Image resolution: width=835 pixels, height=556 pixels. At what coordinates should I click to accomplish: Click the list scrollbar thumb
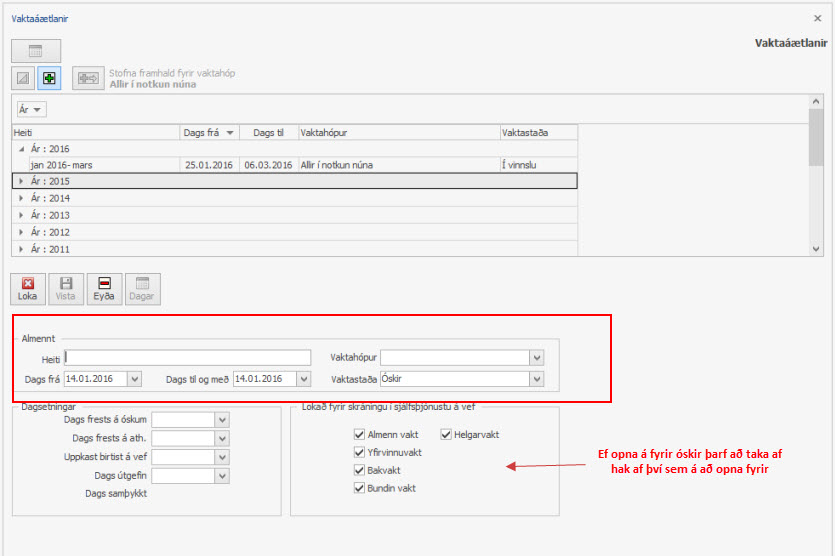(x=816, y=137)
